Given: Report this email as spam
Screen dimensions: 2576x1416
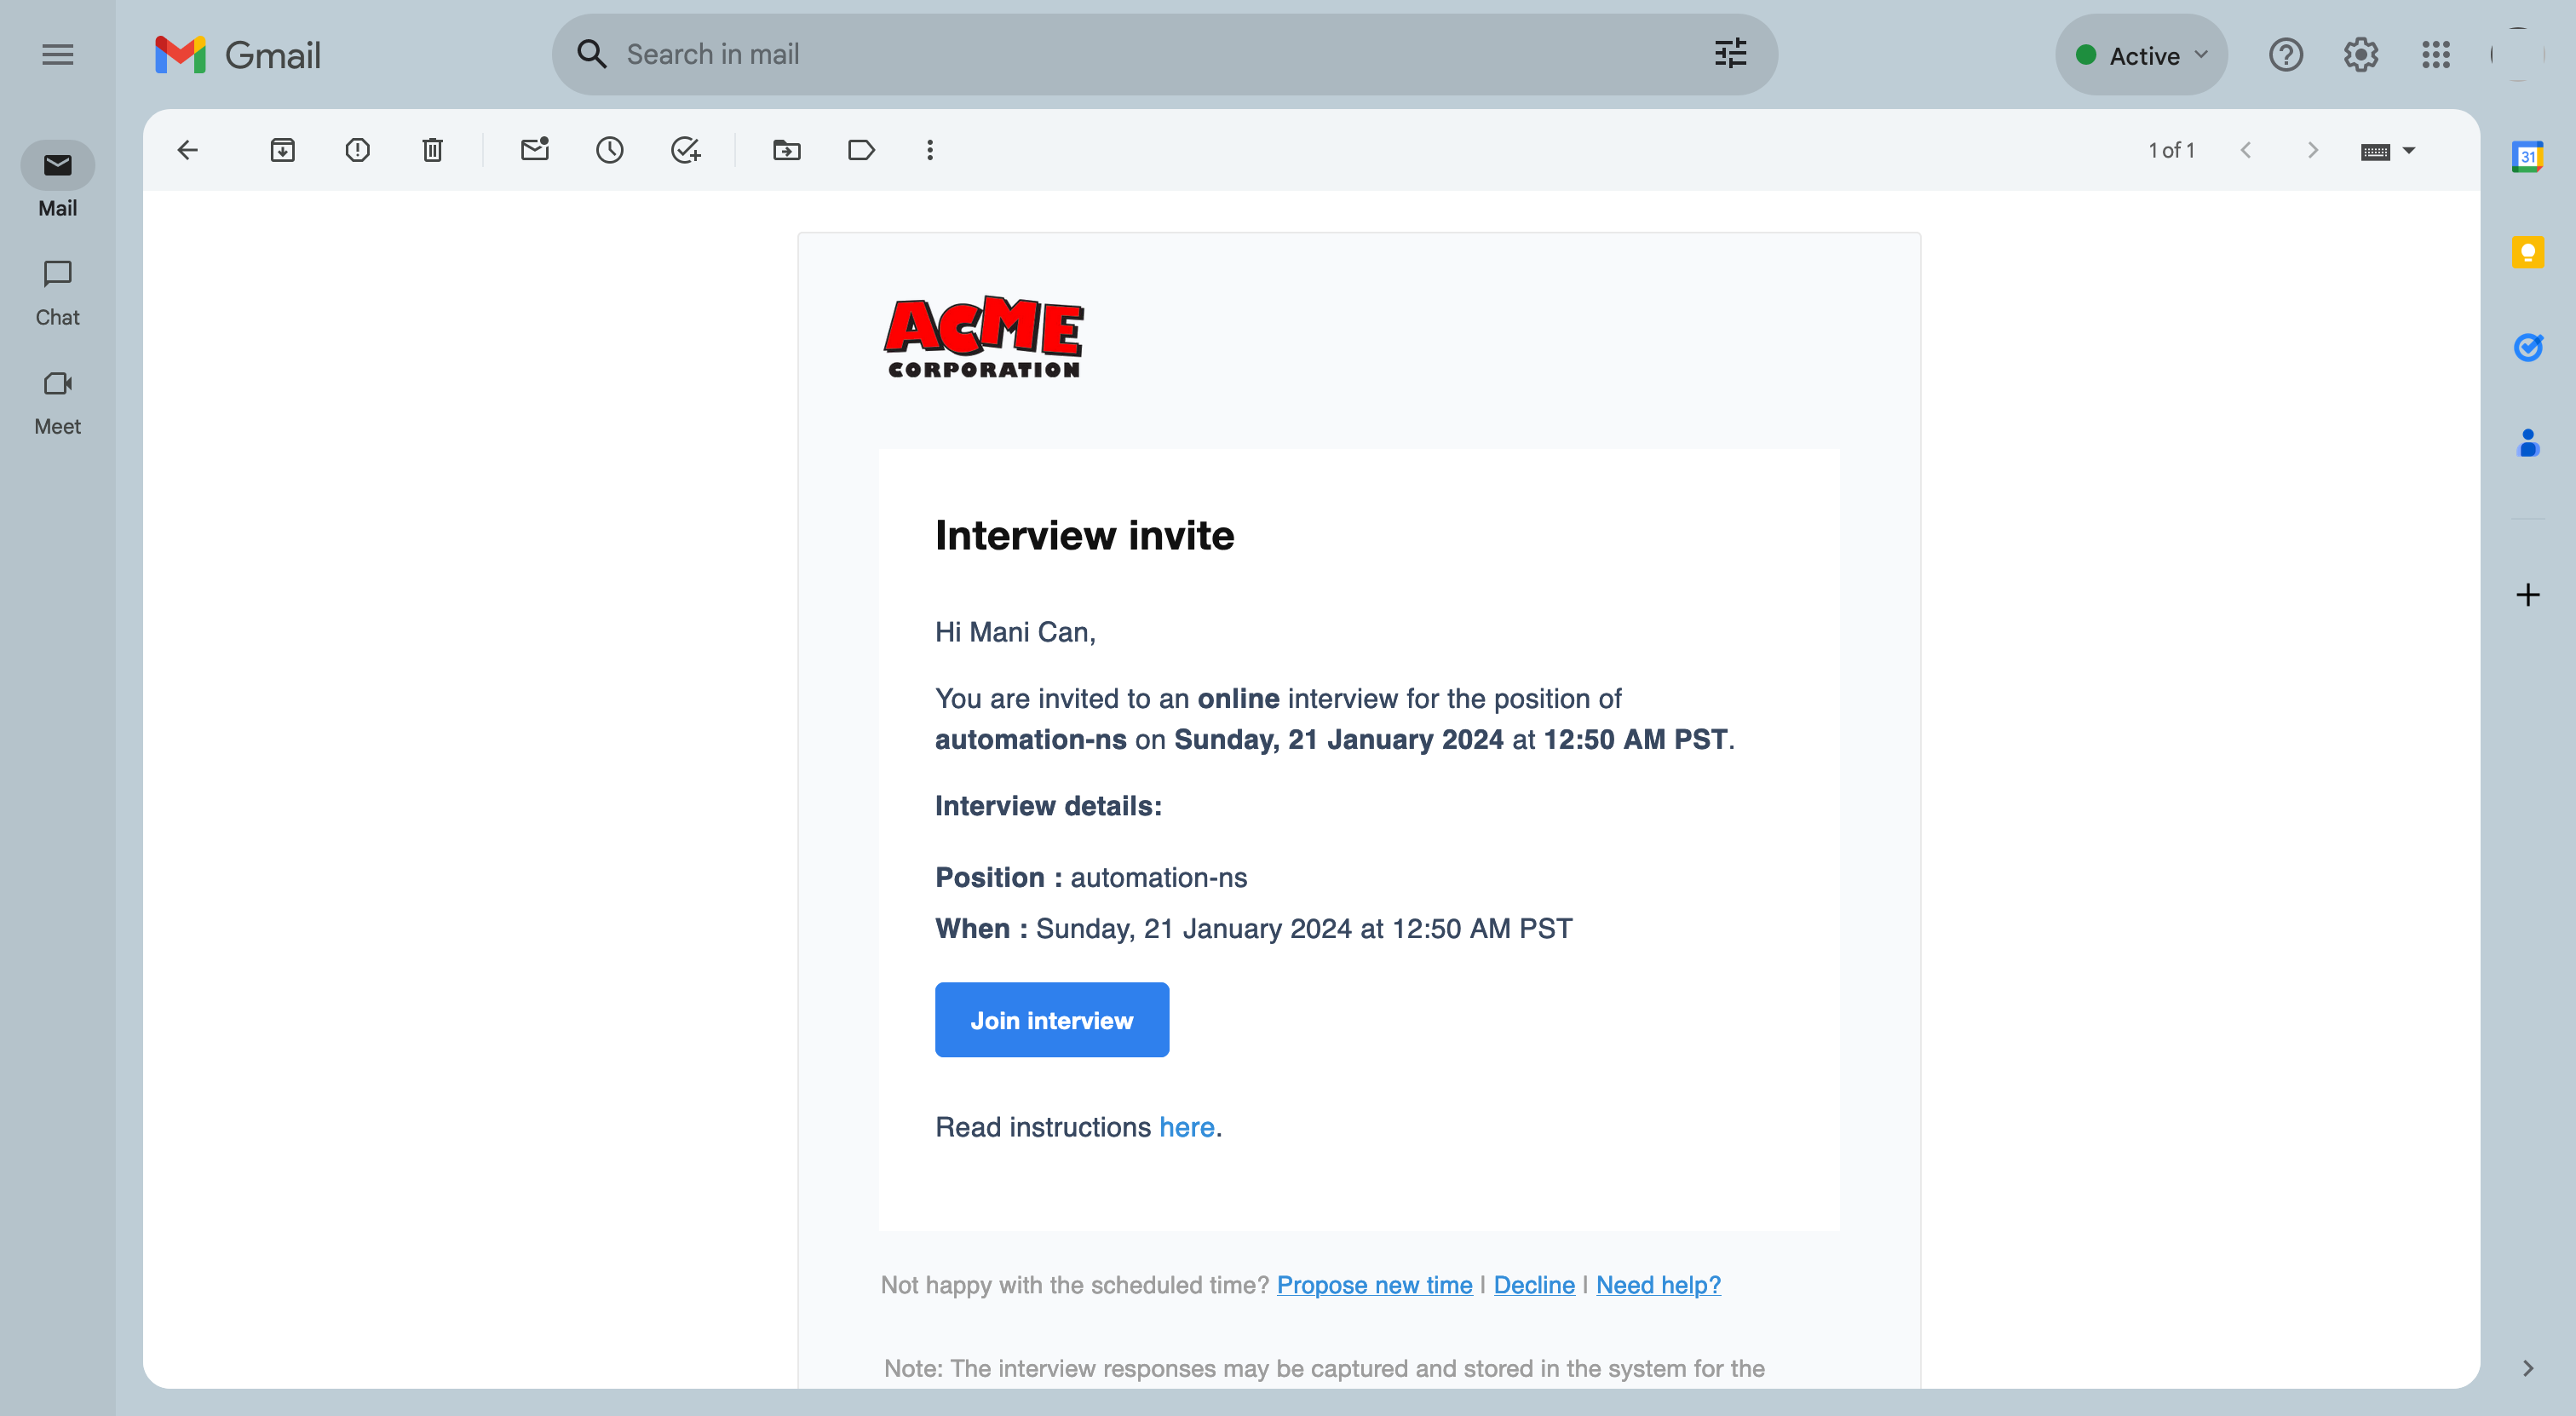Looking at the screenshot, I should tap(357, 150).
